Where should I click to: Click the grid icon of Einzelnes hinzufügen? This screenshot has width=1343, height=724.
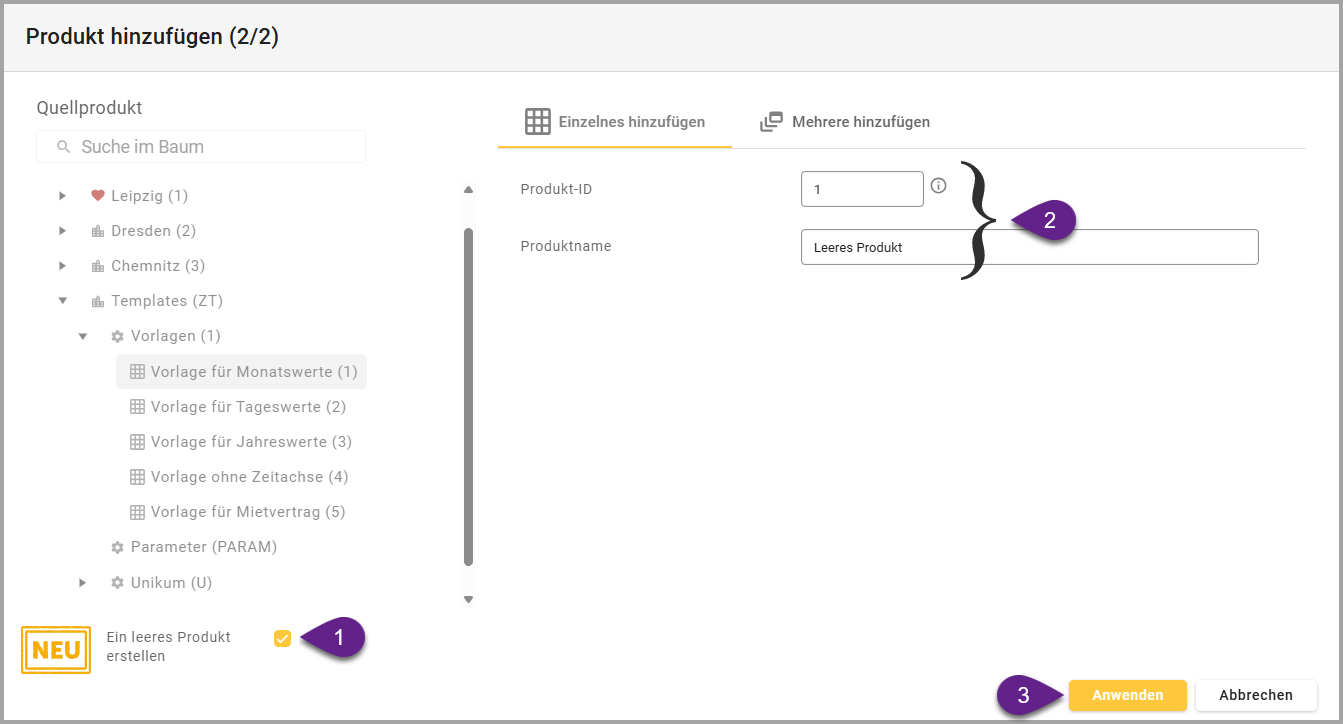538,122
